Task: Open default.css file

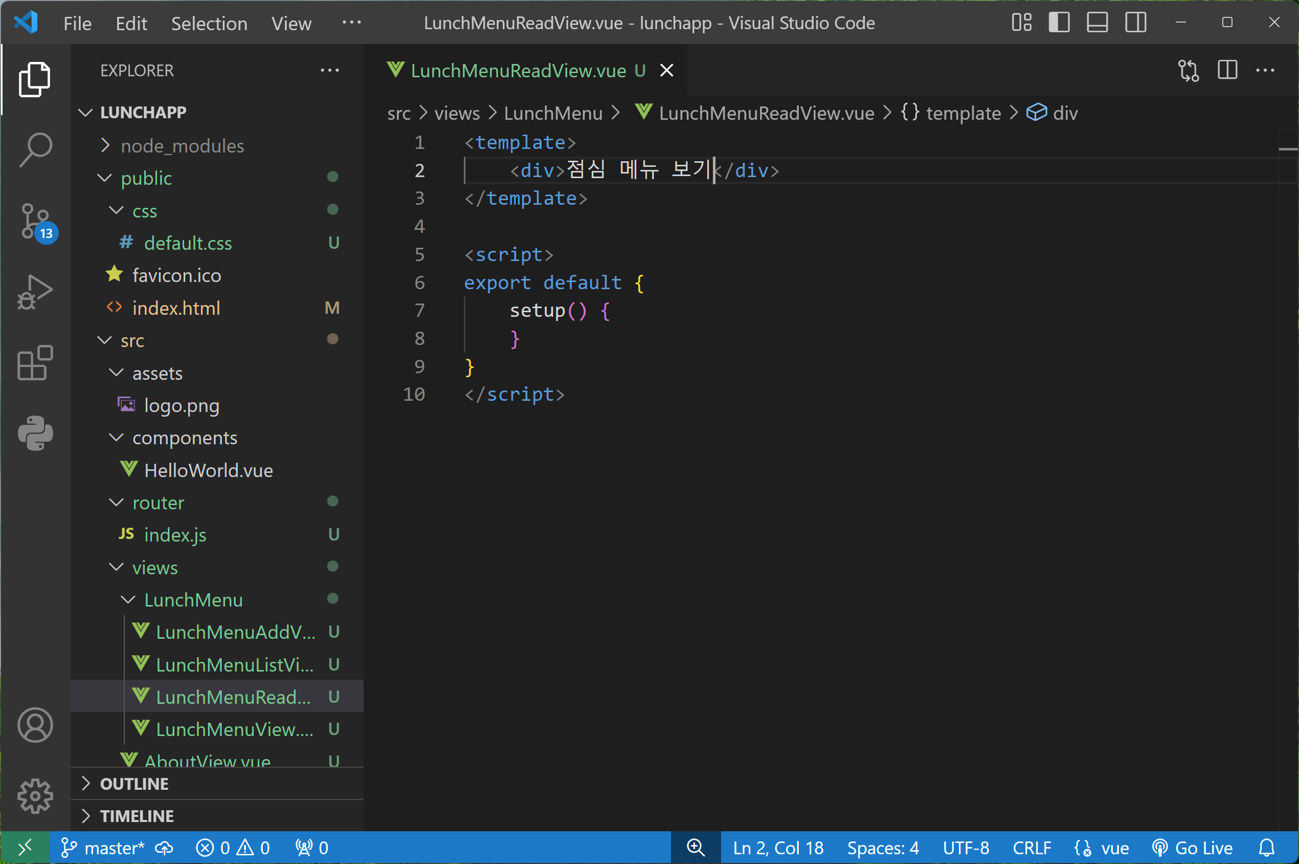Action: tap(217, 243)
